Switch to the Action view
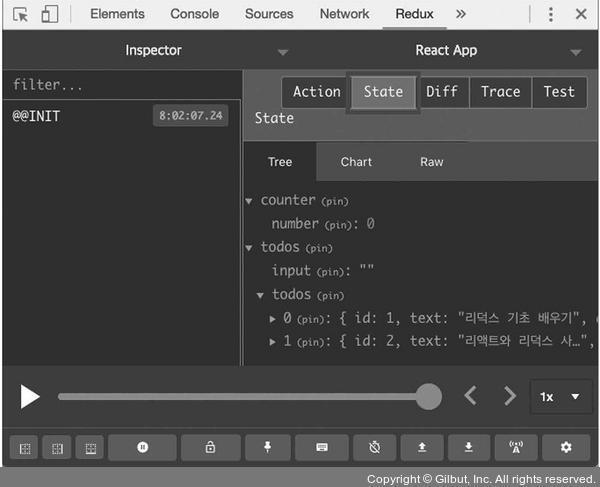The image size is (600, 487). [x=316, y=92]
